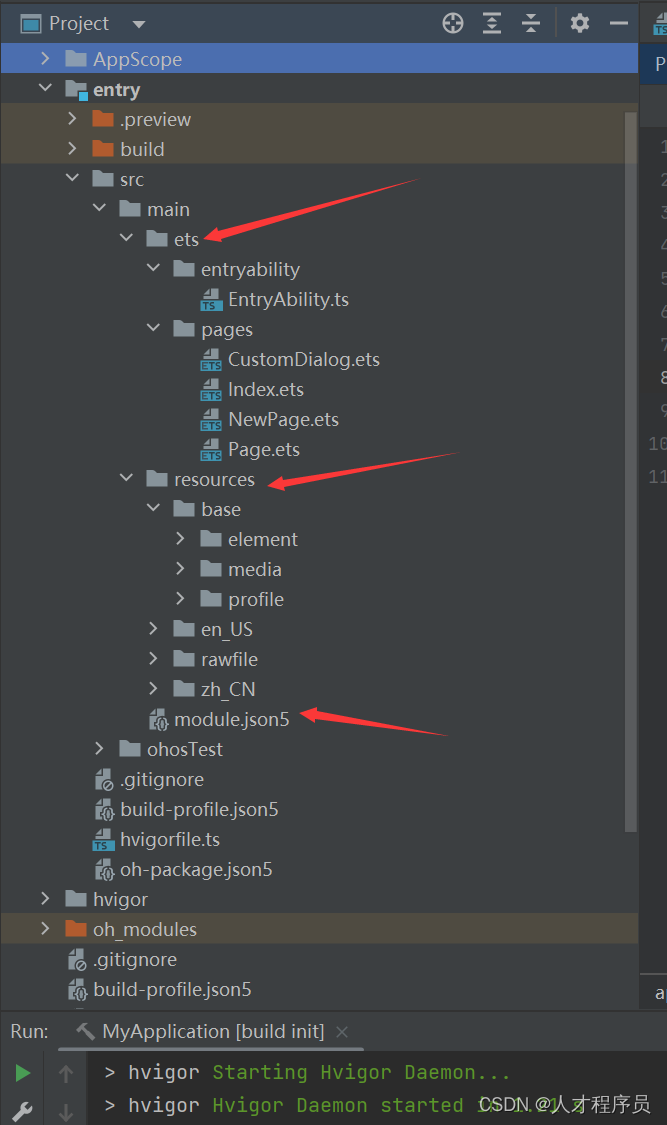Select Page.ets file icon

point(211,450)
